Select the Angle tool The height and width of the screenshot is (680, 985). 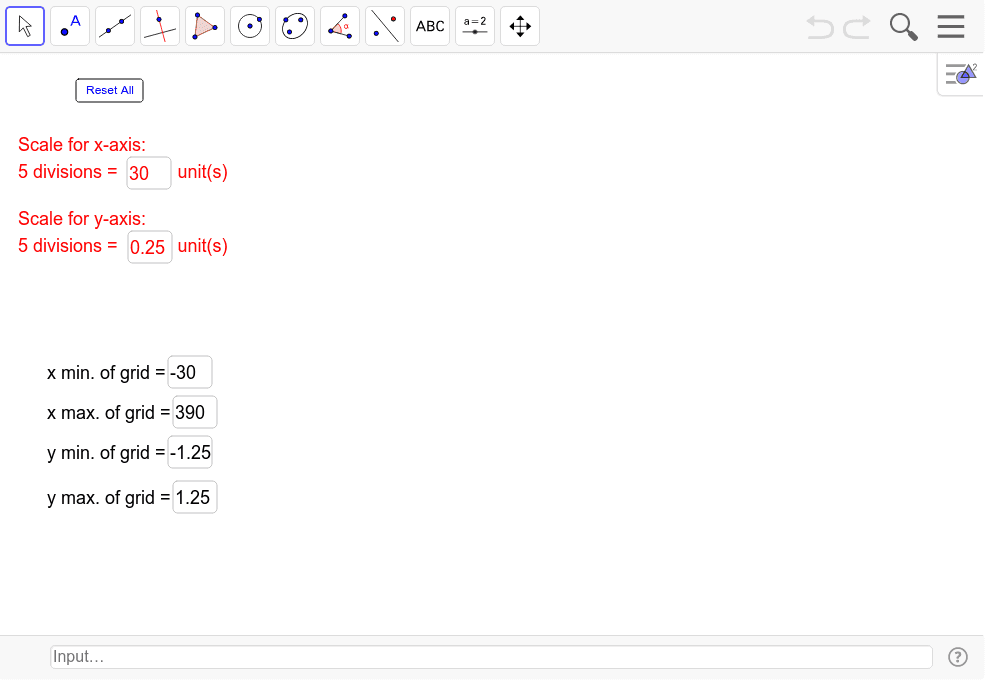point(340,26)
